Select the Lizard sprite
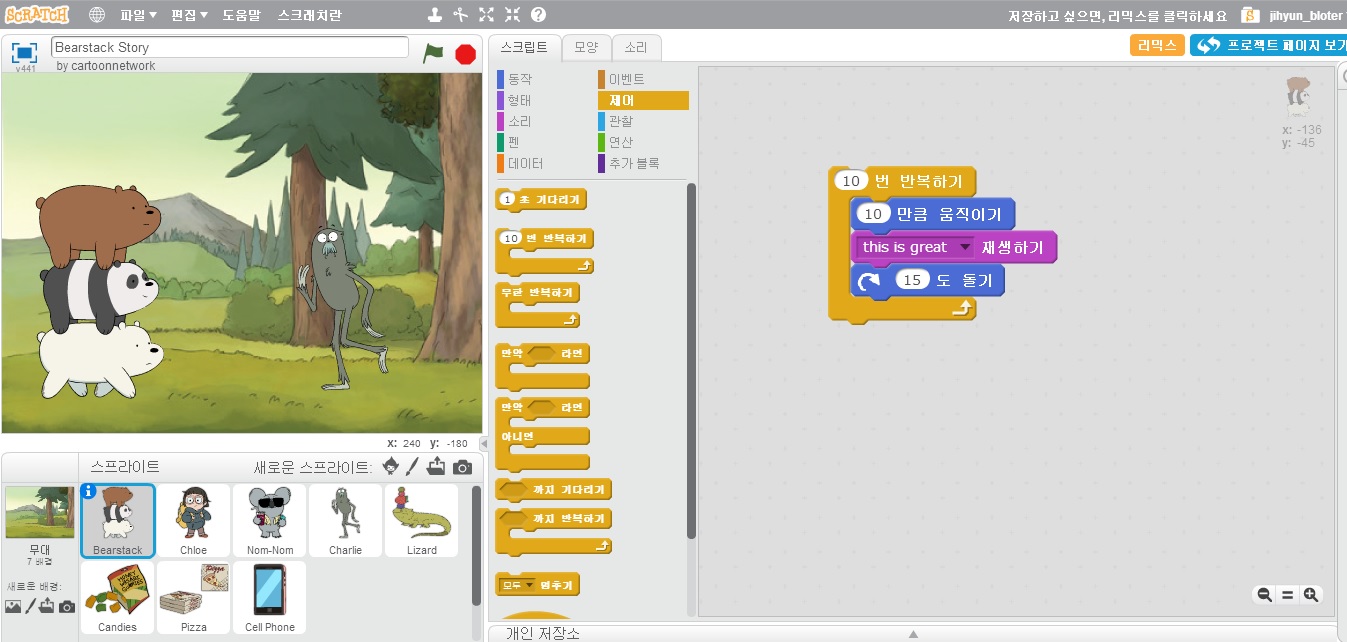 tap(422, 521)
